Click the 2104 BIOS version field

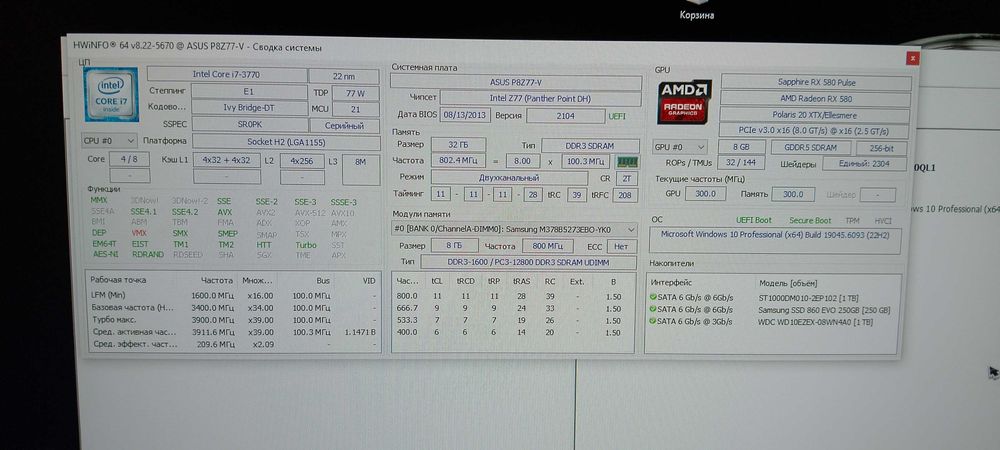tap(565, 116)
